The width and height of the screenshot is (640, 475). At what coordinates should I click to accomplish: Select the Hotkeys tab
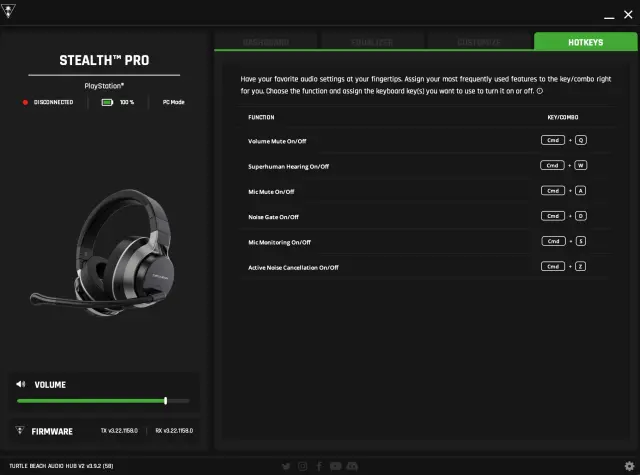(x=584, y=42)
